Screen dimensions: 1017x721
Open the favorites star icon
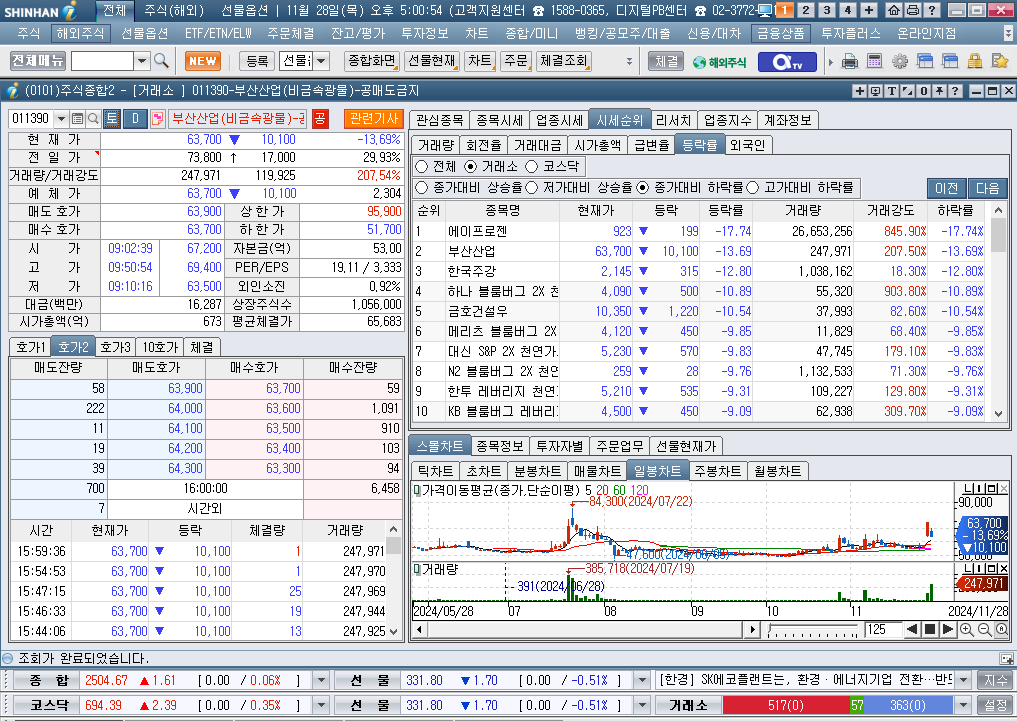coord(1000,62)
